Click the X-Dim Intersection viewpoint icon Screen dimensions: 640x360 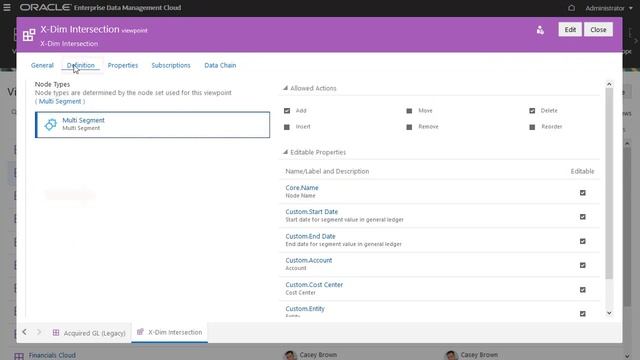(x=29, y=35)
